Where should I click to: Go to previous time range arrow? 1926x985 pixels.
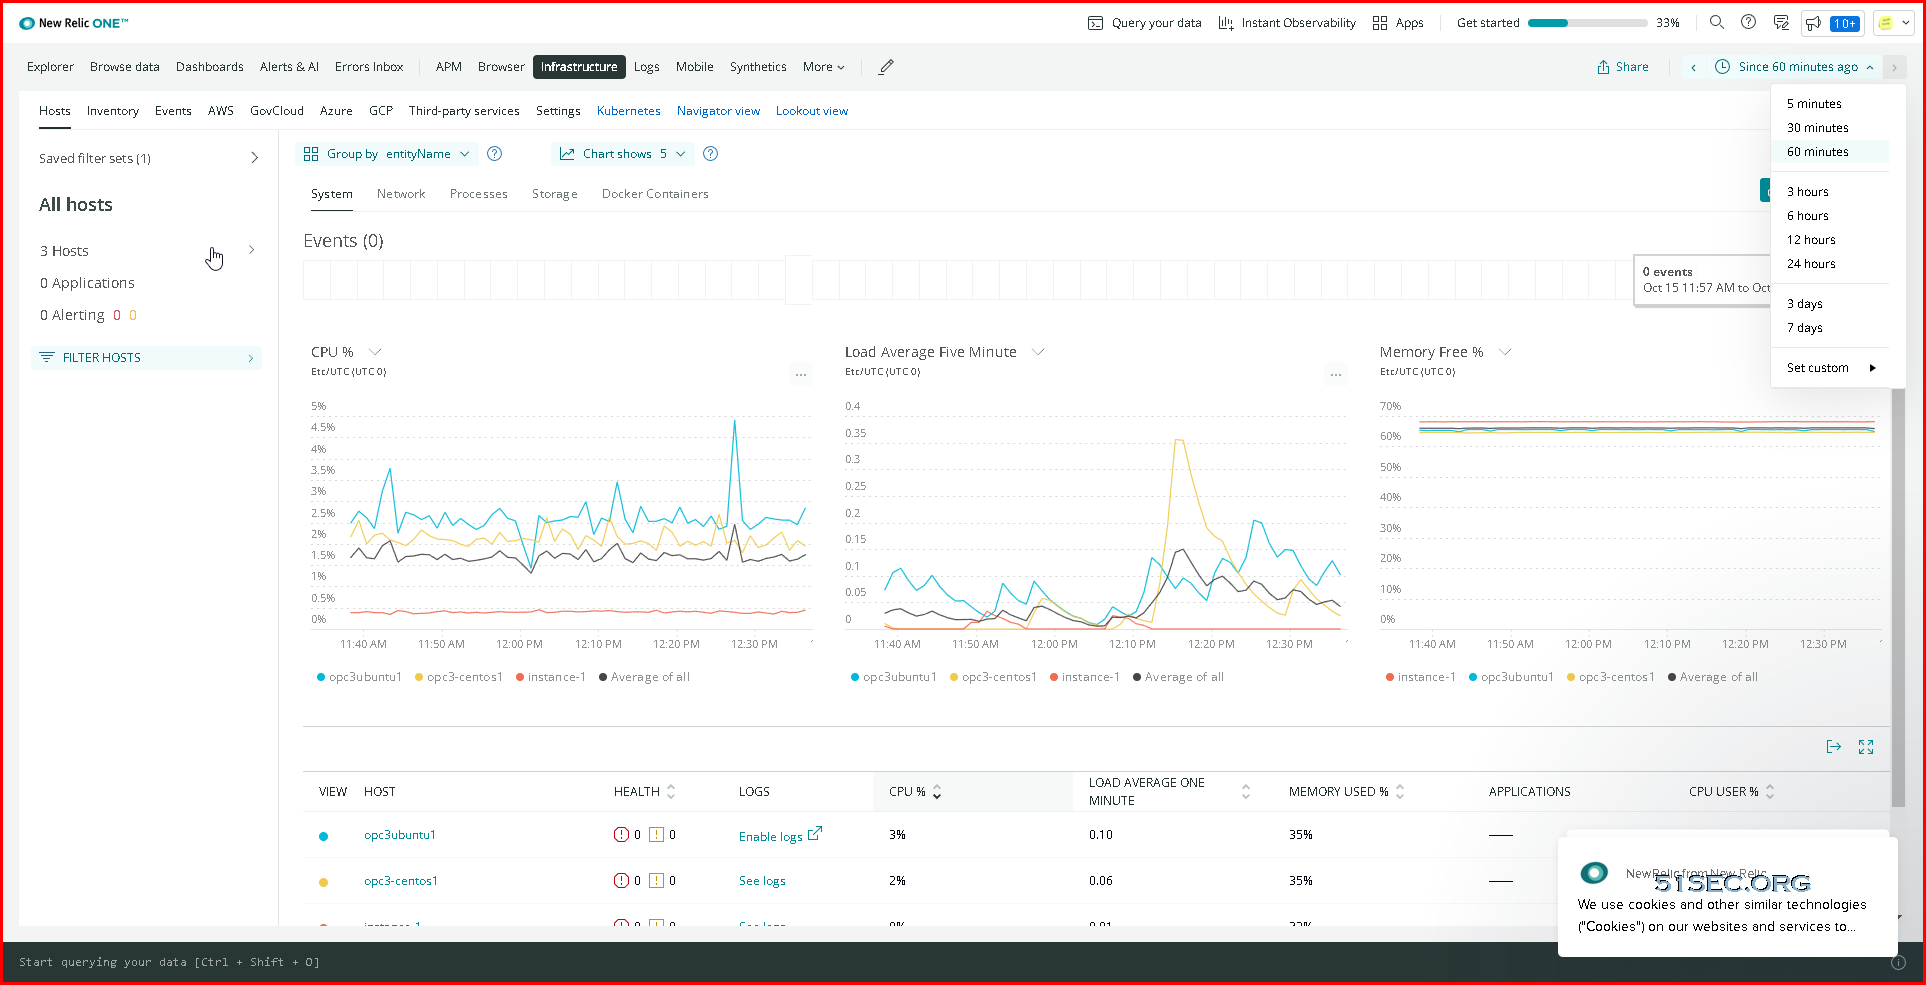[1693, 67]
